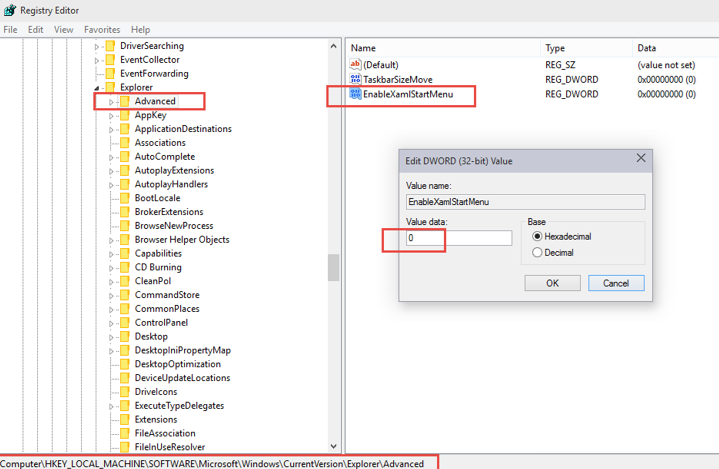Select the AutoplayExtensions tree key
The width and height of the screenshot is (719, 469).
174,171
